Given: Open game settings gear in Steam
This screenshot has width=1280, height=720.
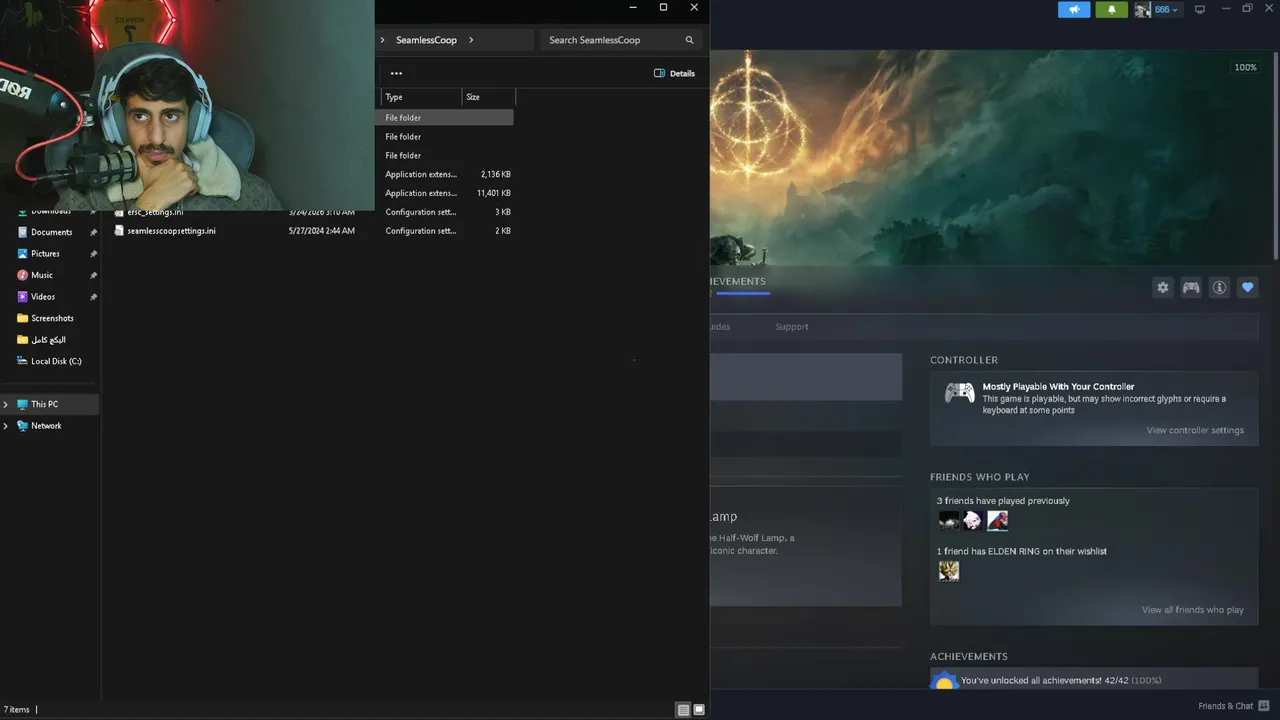Looking at the screenshot, I should click(1162, 287).
